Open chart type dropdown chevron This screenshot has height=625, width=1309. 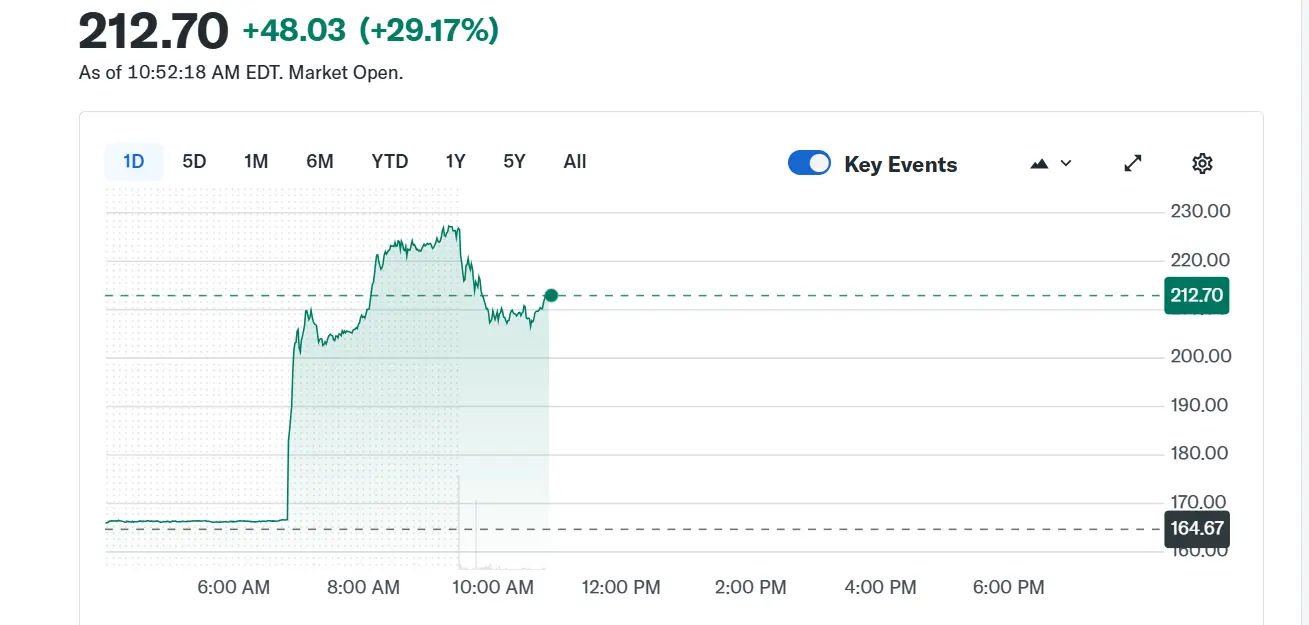click(1066, 164)
